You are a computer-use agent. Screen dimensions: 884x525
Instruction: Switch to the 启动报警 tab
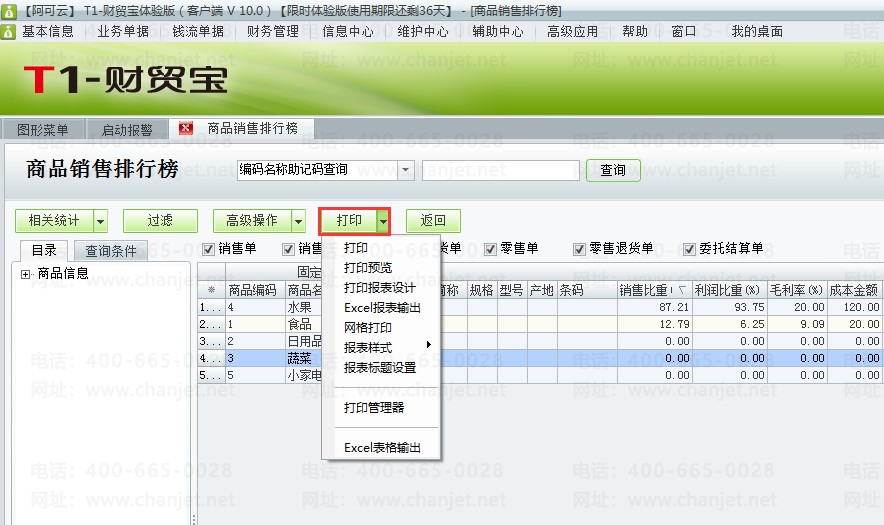coord(127,130)
